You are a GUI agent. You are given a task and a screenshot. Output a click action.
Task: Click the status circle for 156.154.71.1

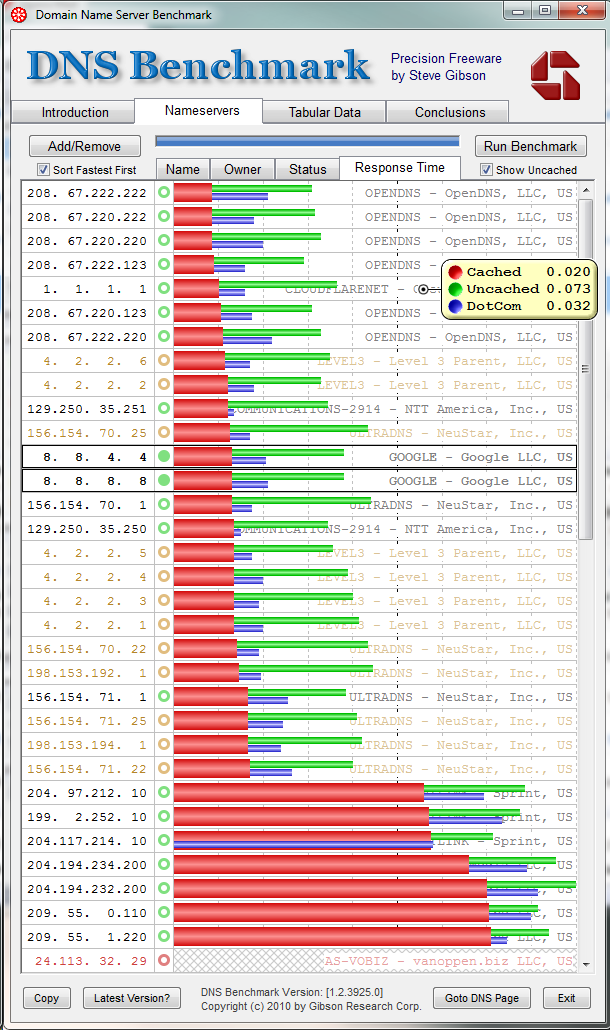click(163, 696)
